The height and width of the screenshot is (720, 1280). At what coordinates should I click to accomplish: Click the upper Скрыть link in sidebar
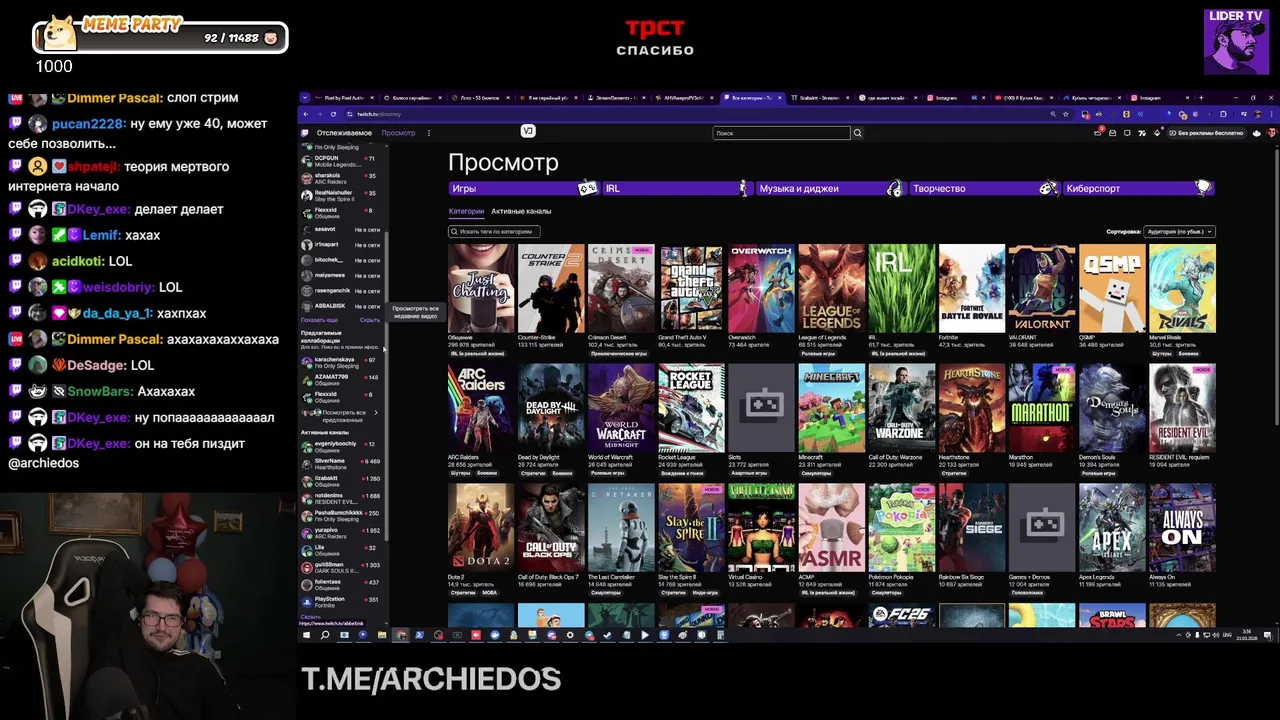tap(369, 320)
